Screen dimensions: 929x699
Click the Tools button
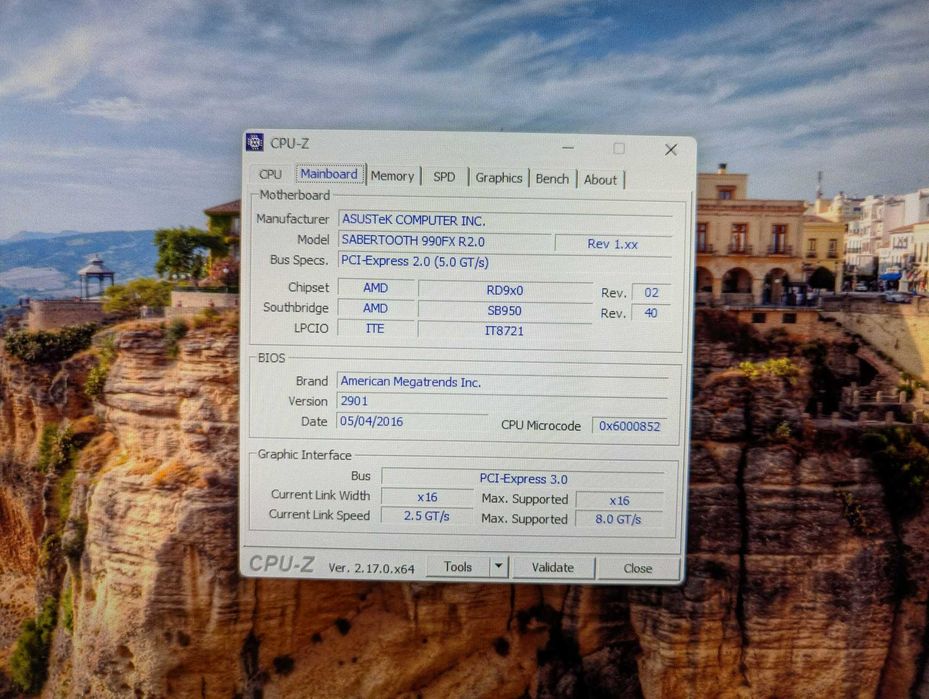458,567
